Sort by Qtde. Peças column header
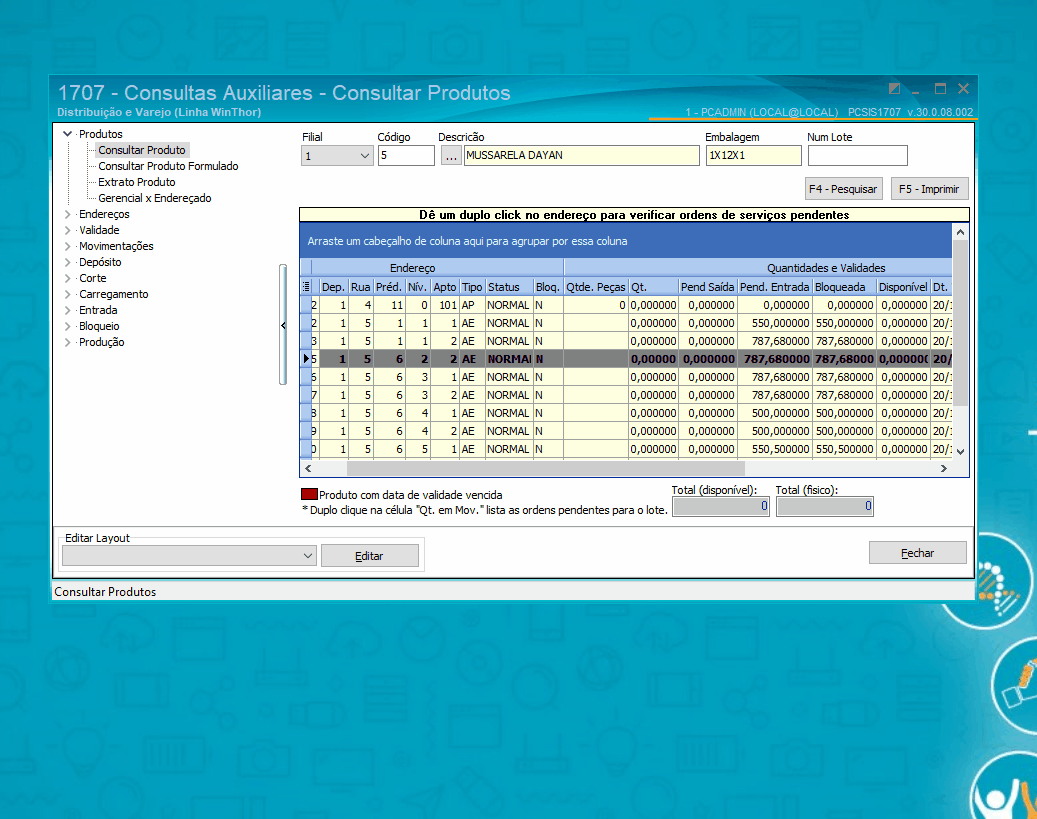This screenshot has height=819, width=1037. pos(596,287)
